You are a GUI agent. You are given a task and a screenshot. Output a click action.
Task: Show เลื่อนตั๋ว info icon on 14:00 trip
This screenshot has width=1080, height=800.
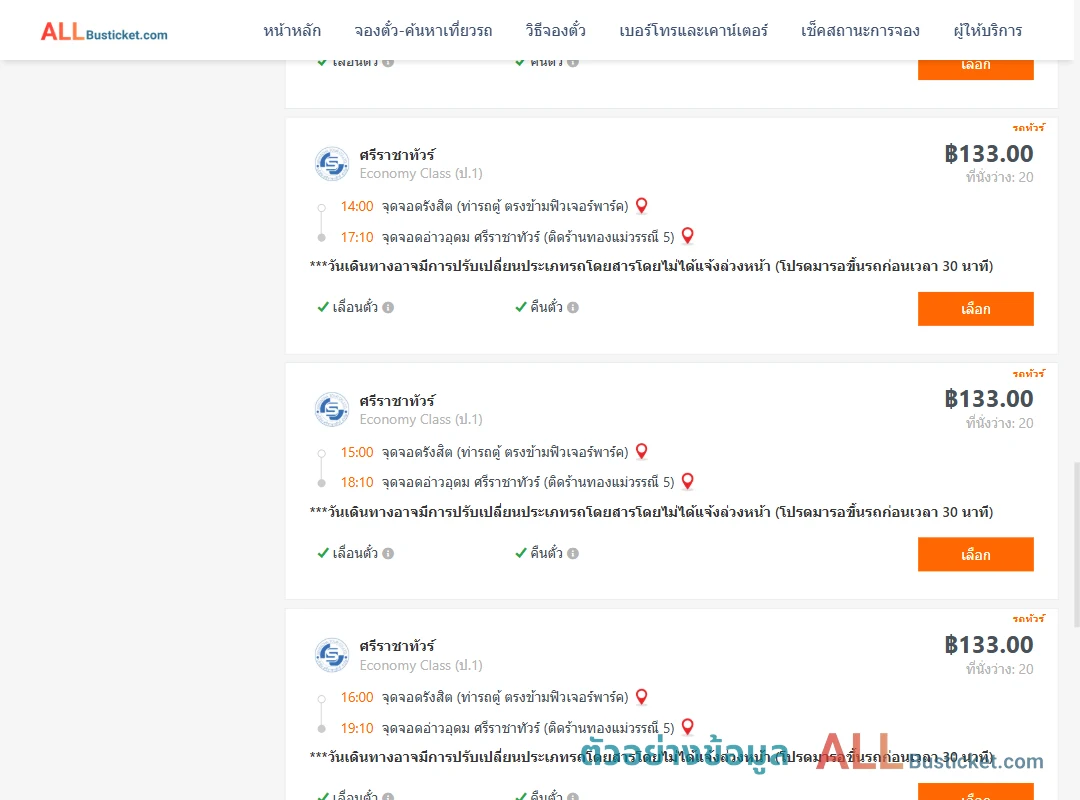(388, 308)
